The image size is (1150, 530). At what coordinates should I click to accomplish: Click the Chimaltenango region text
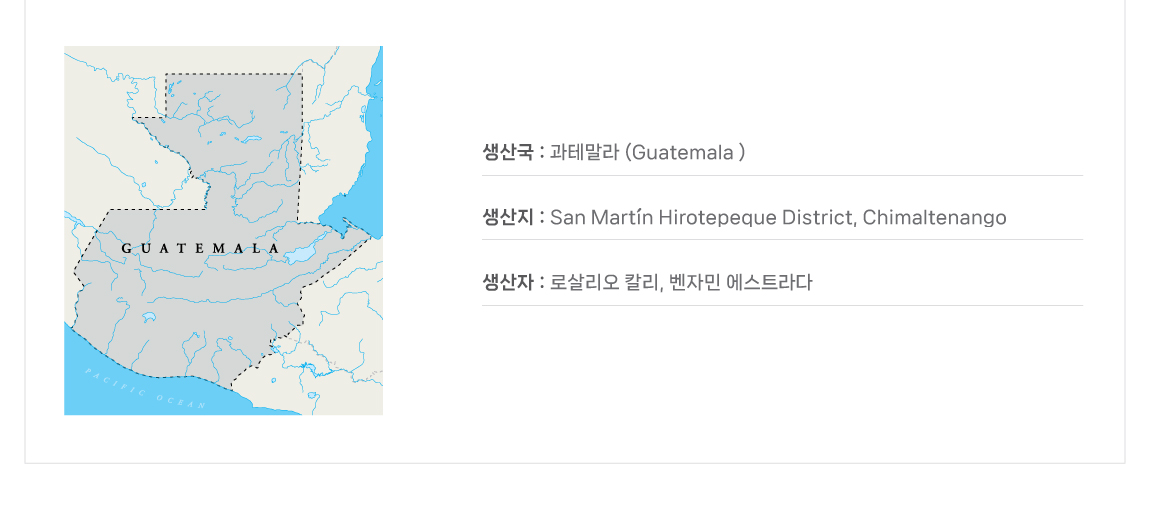[934, 218]
